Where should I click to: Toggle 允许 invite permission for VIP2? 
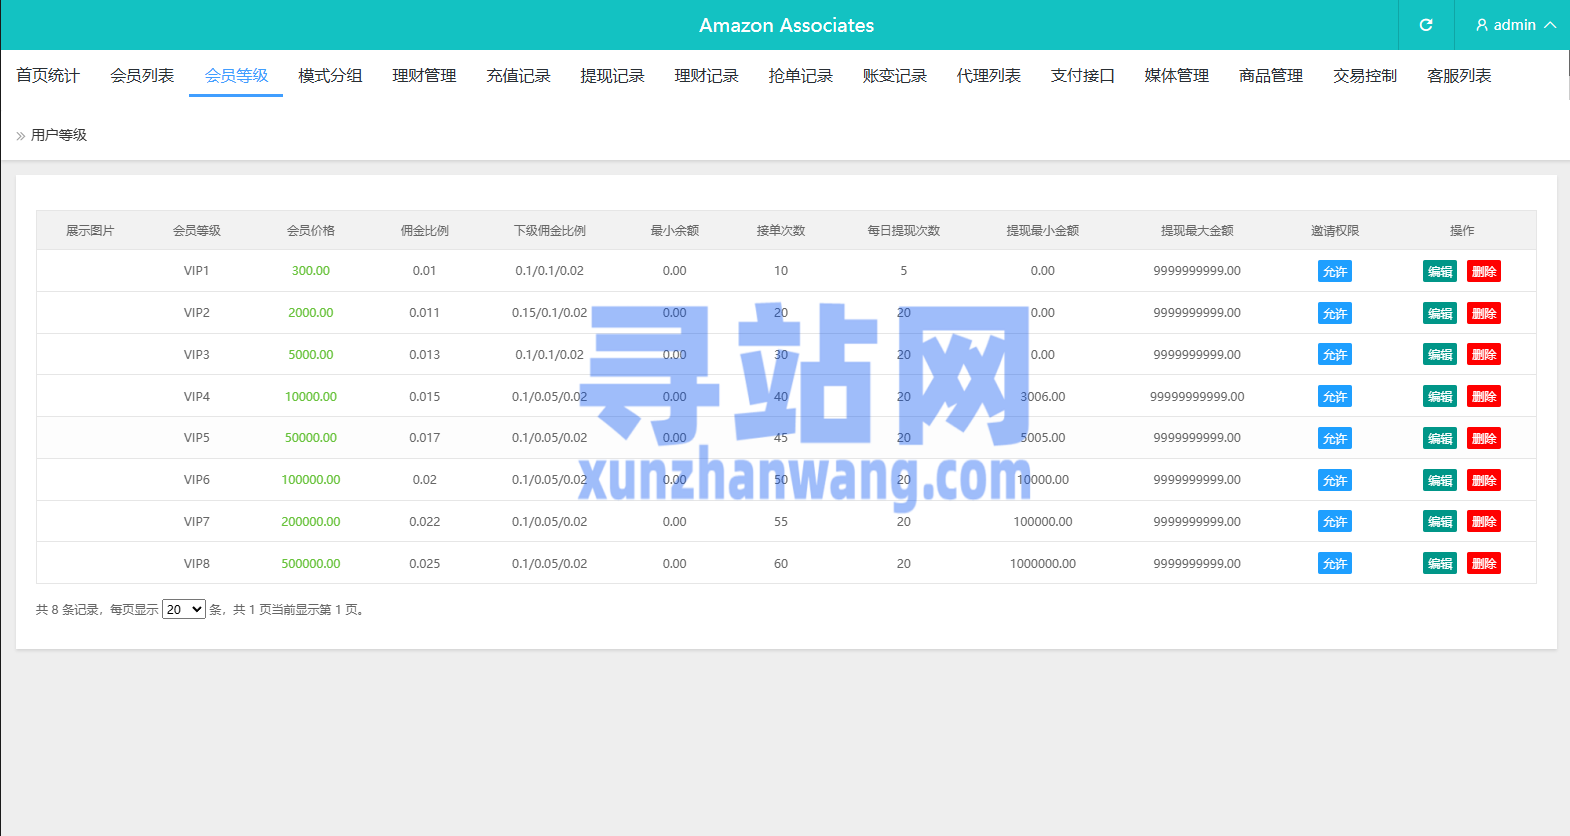(1335, 313)
